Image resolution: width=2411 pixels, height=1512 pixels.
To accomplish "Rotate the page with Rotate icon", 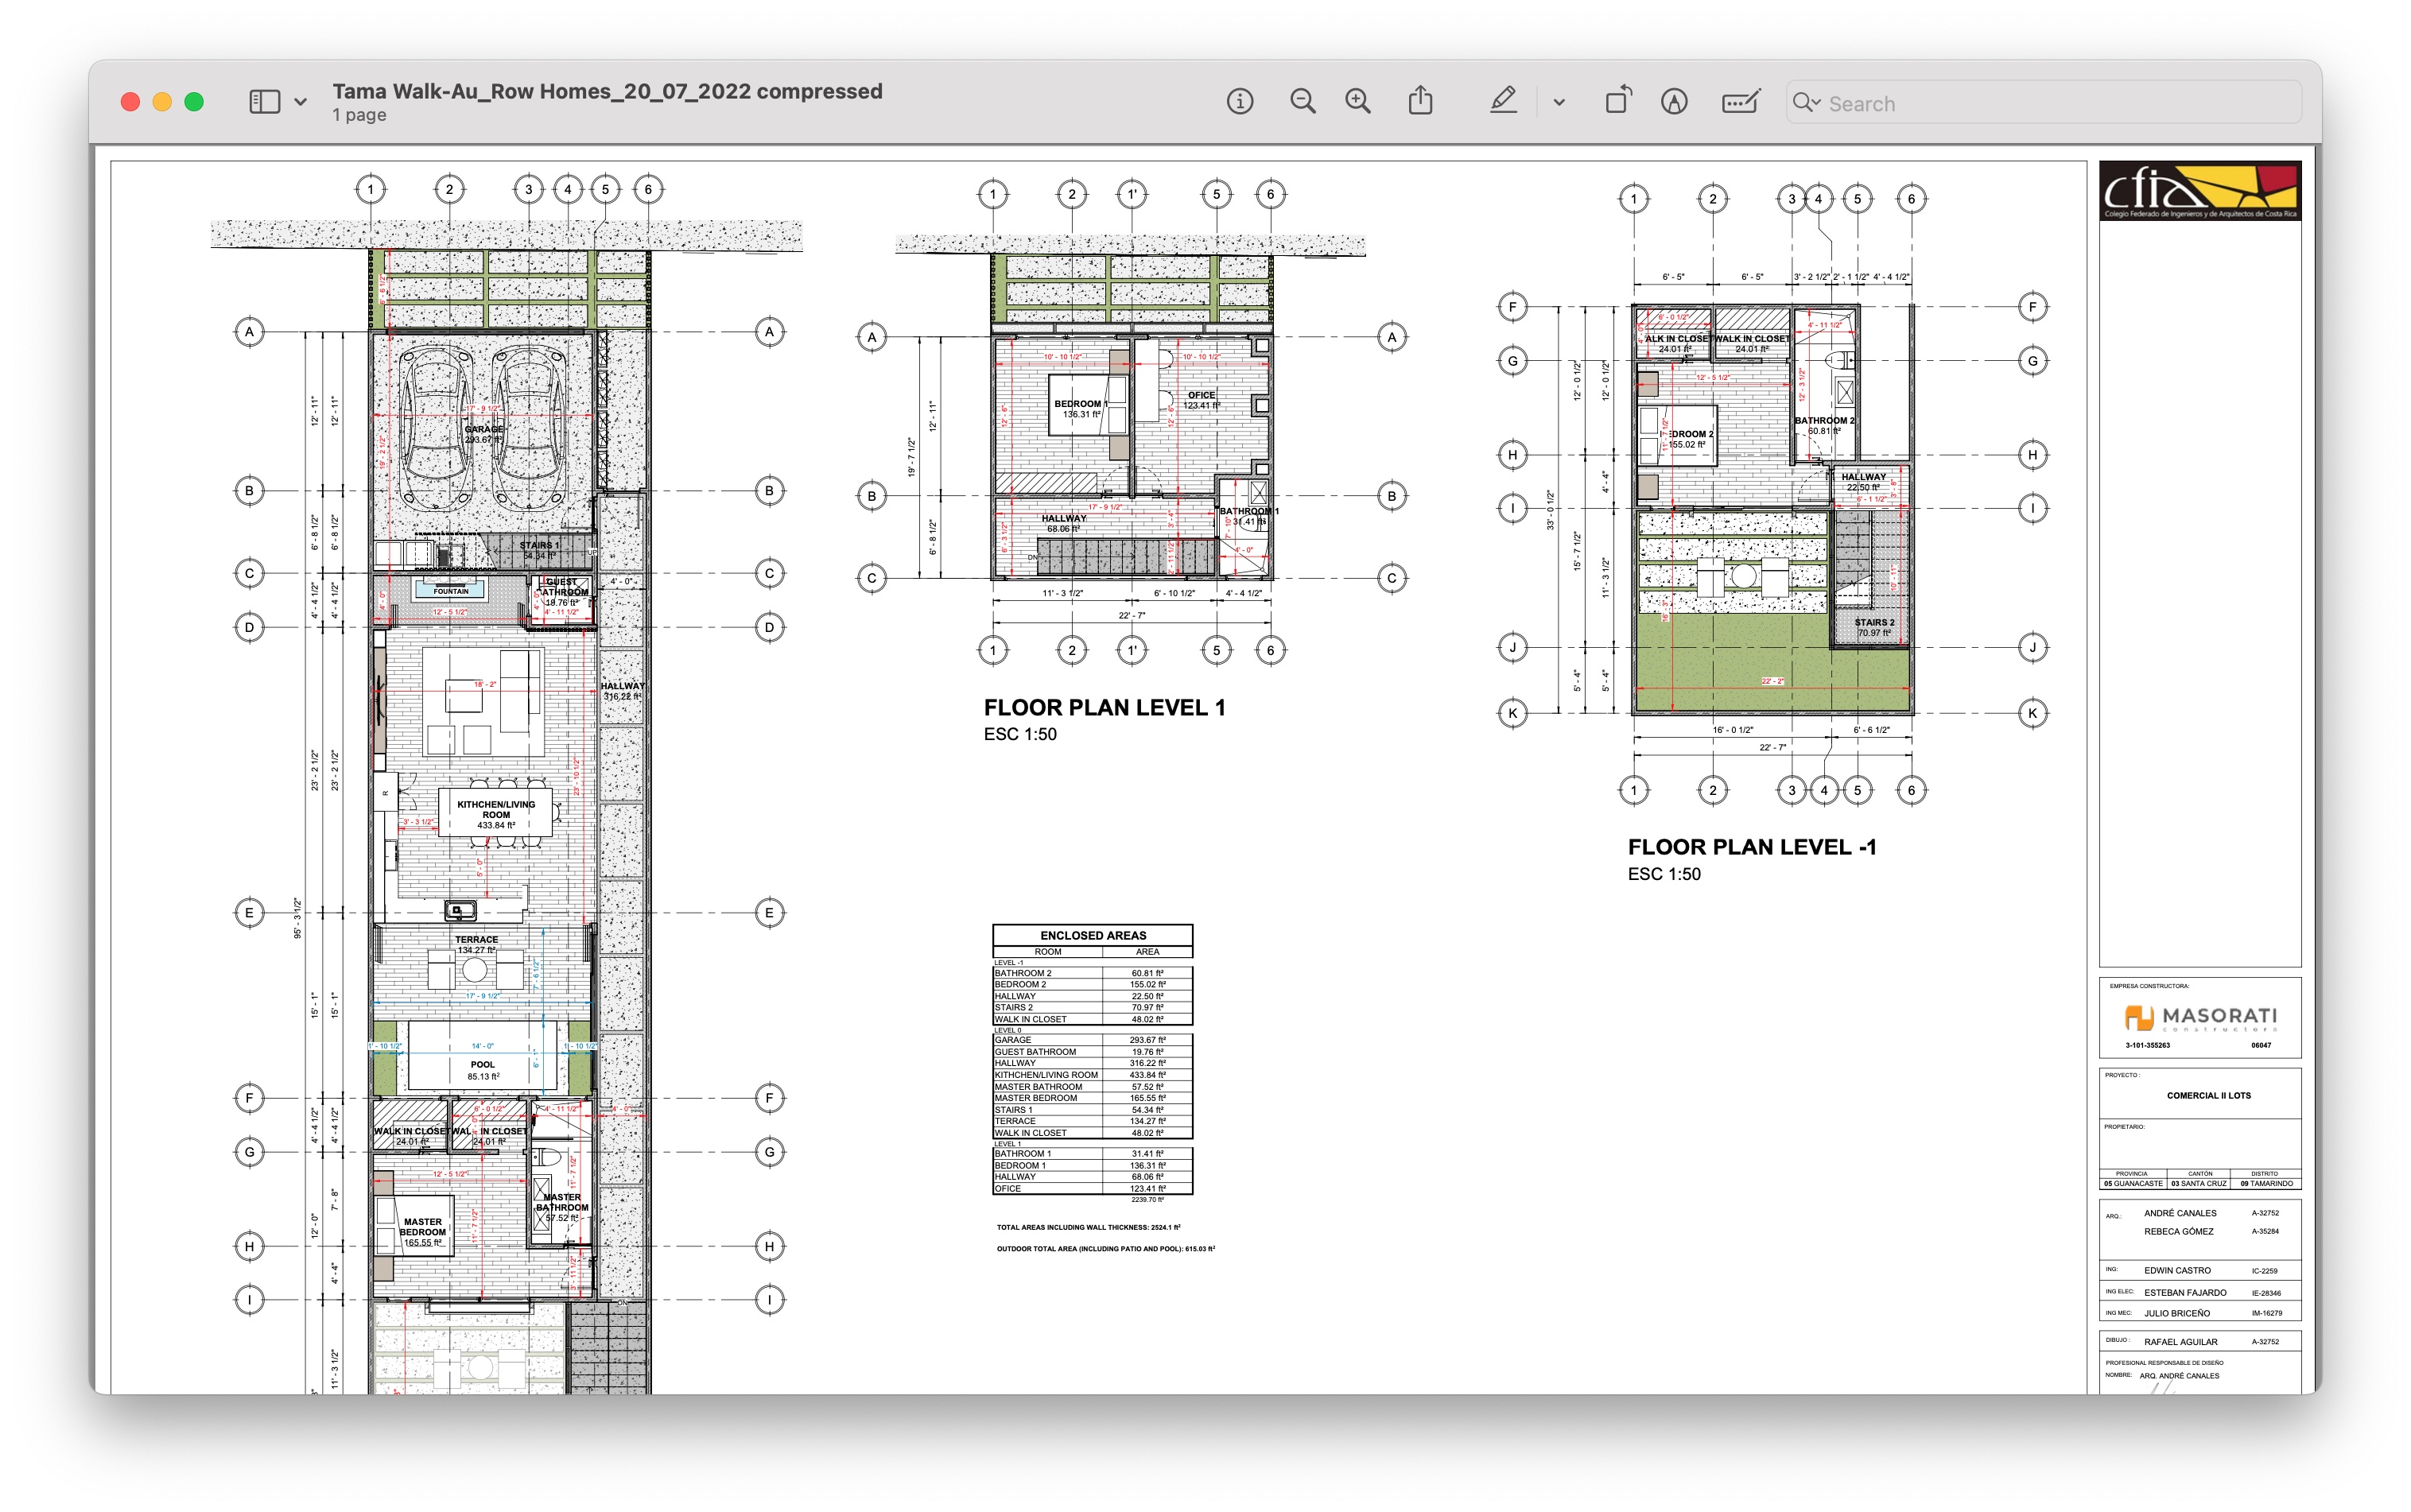I will (x=1617, y=102).
